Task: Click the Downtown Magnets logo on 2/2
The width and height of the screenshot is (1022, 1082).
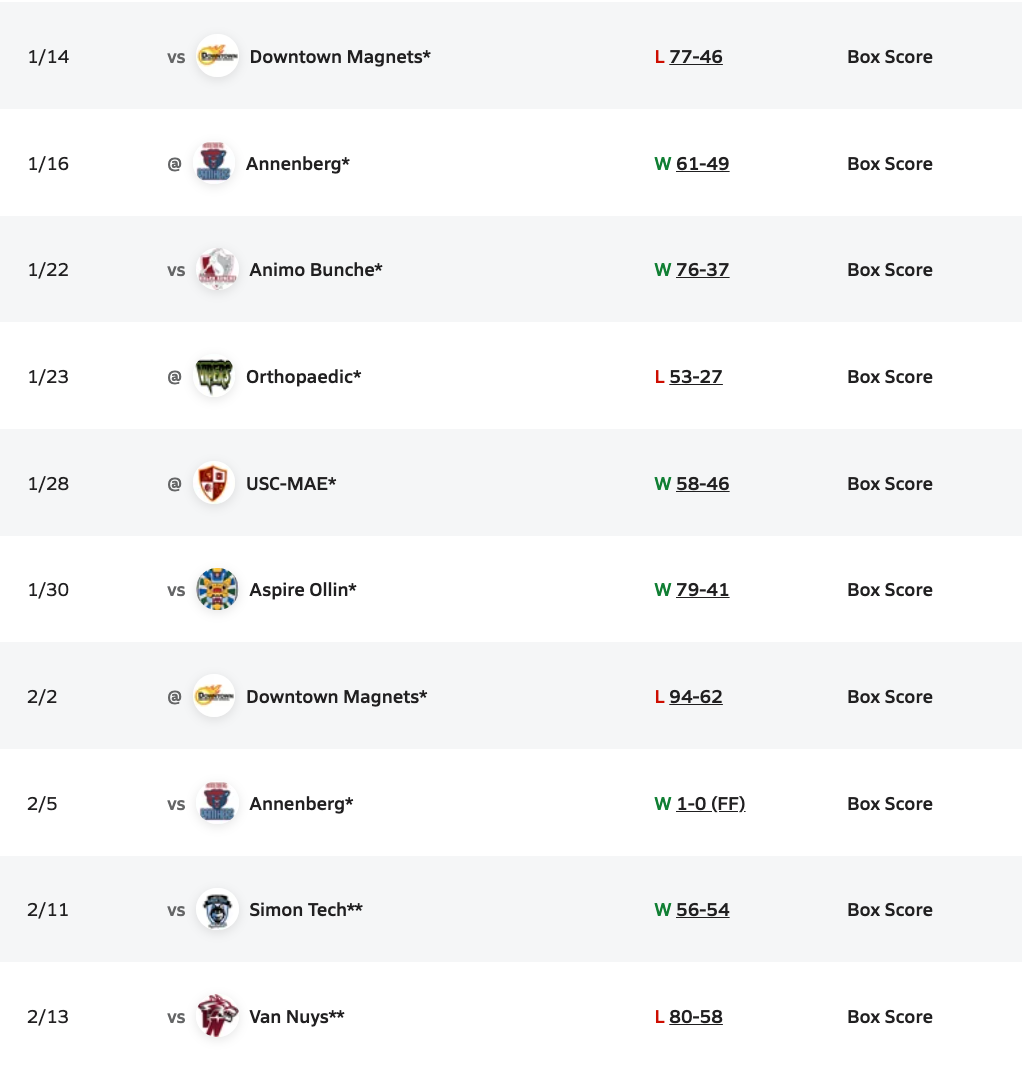Action: coord(214,697)
